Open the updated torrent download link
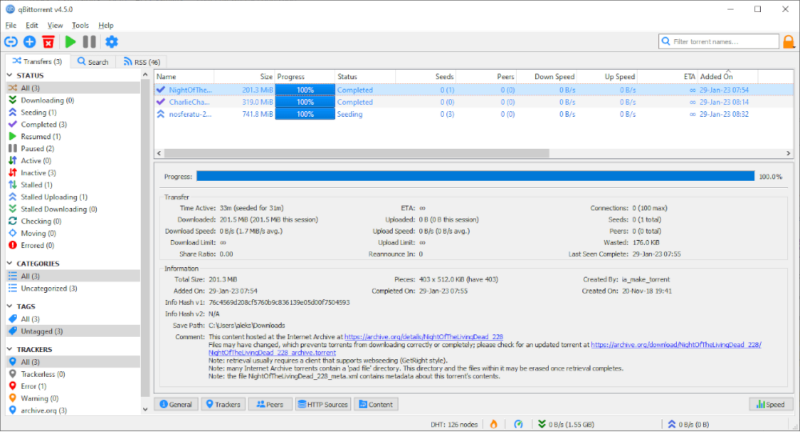800x432 pixels. [676, 345]
